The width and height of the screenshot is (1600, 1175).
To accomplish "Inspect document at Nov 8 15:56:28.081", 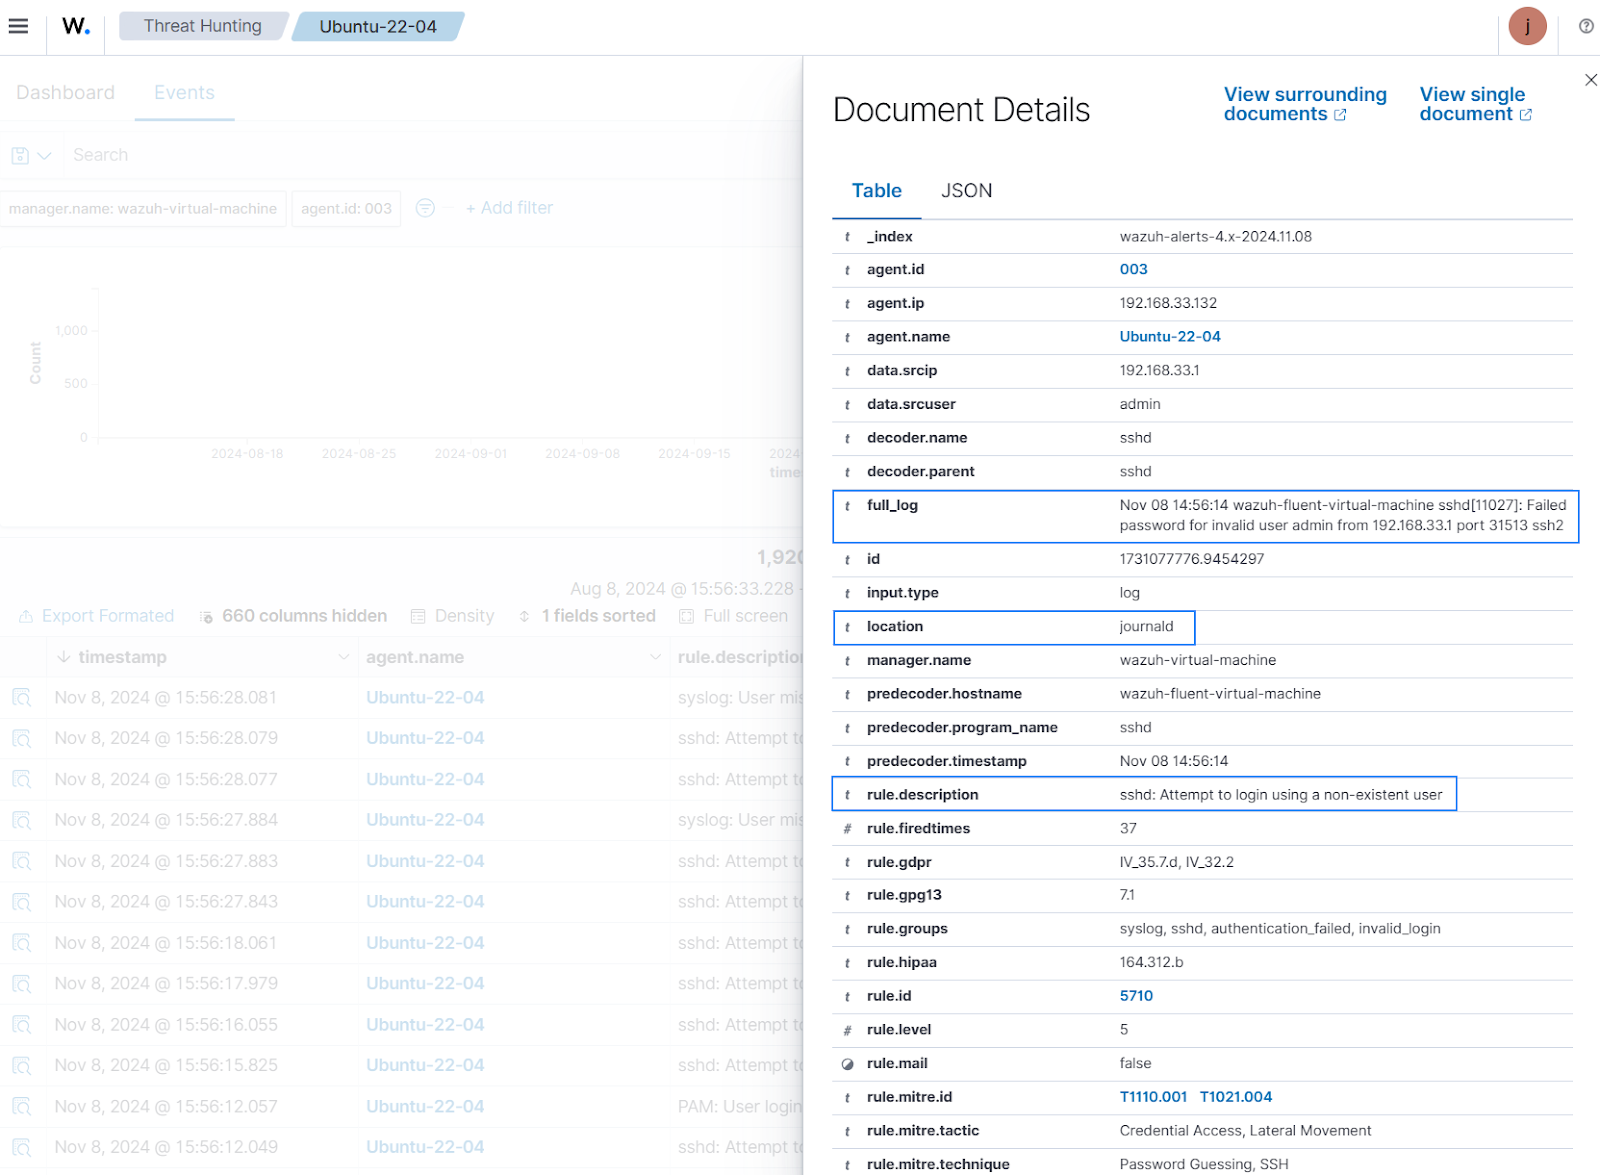I will [x=21, y=698].
